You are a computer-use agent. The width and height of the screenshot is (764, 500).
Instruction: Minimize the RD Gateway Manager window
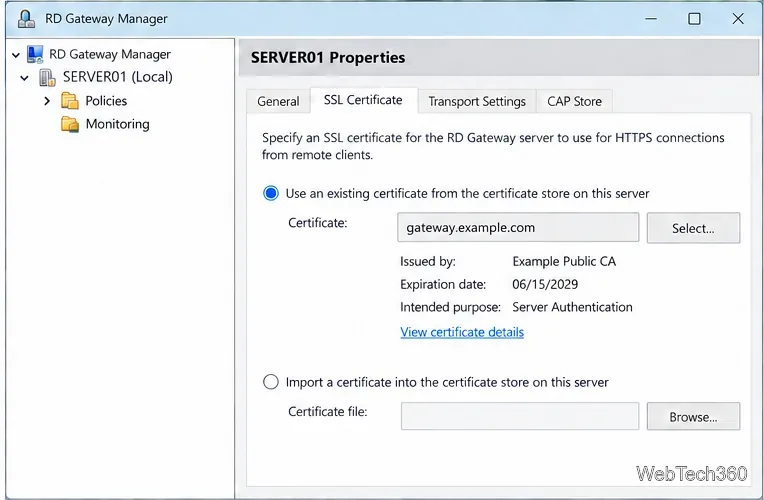point(651,19)
